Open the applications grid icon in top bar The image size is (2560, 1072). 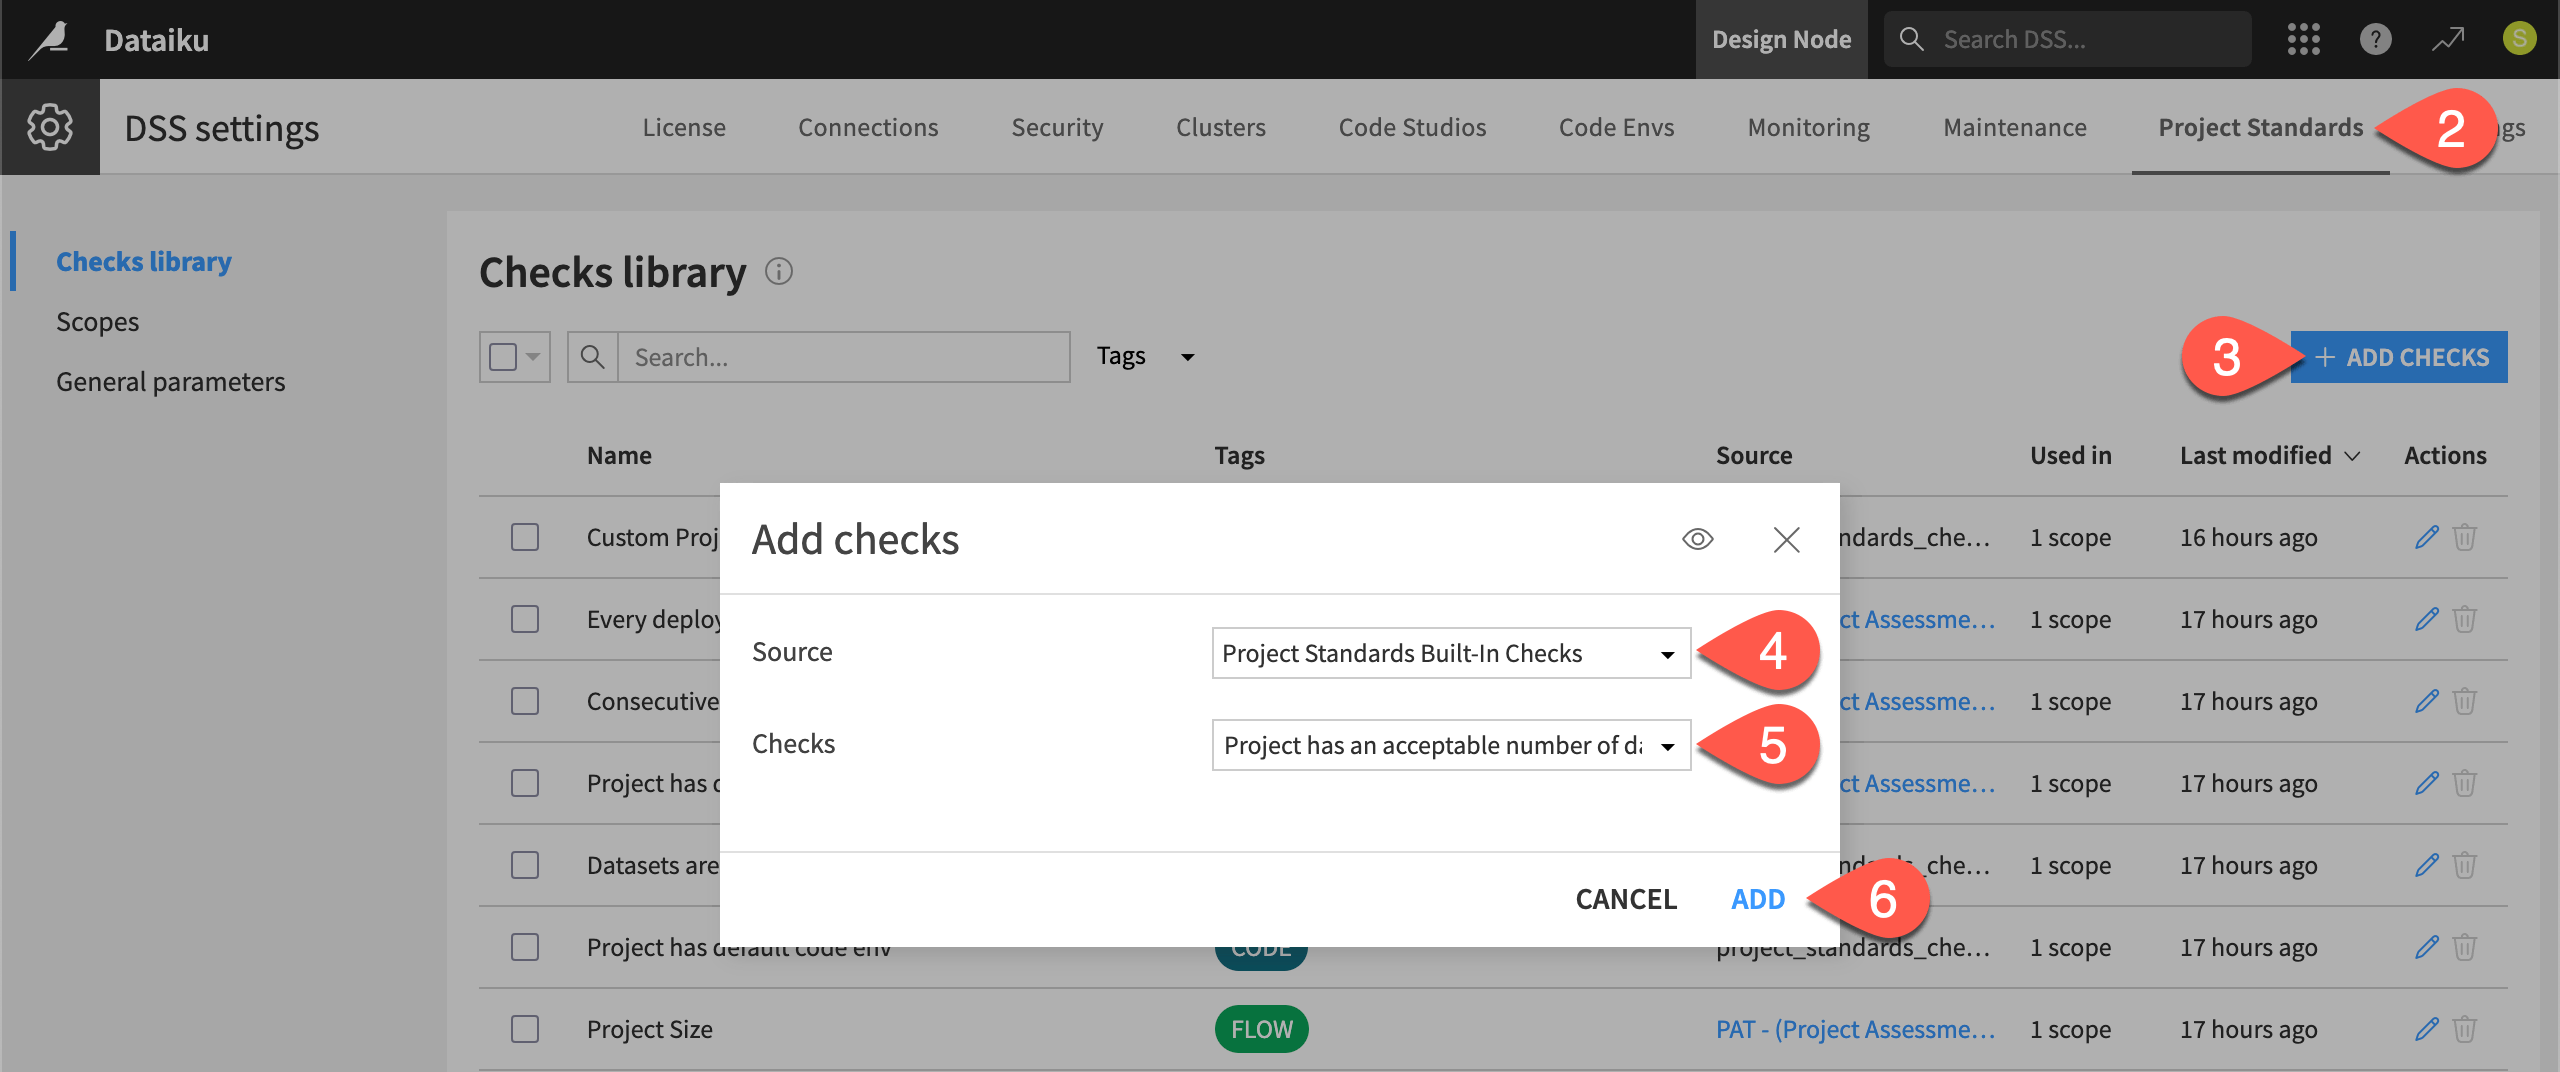[2304, 39]
